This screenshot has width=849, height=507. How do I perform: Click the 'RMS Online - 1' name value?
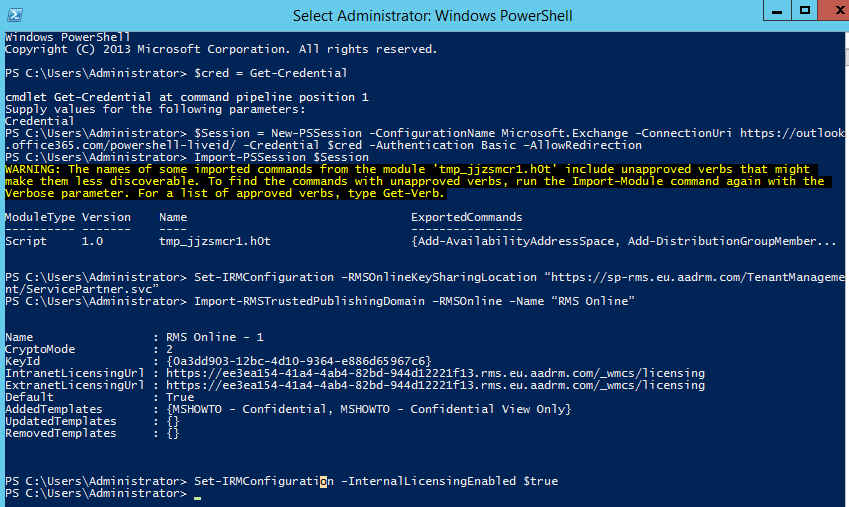tap(214, 337)
